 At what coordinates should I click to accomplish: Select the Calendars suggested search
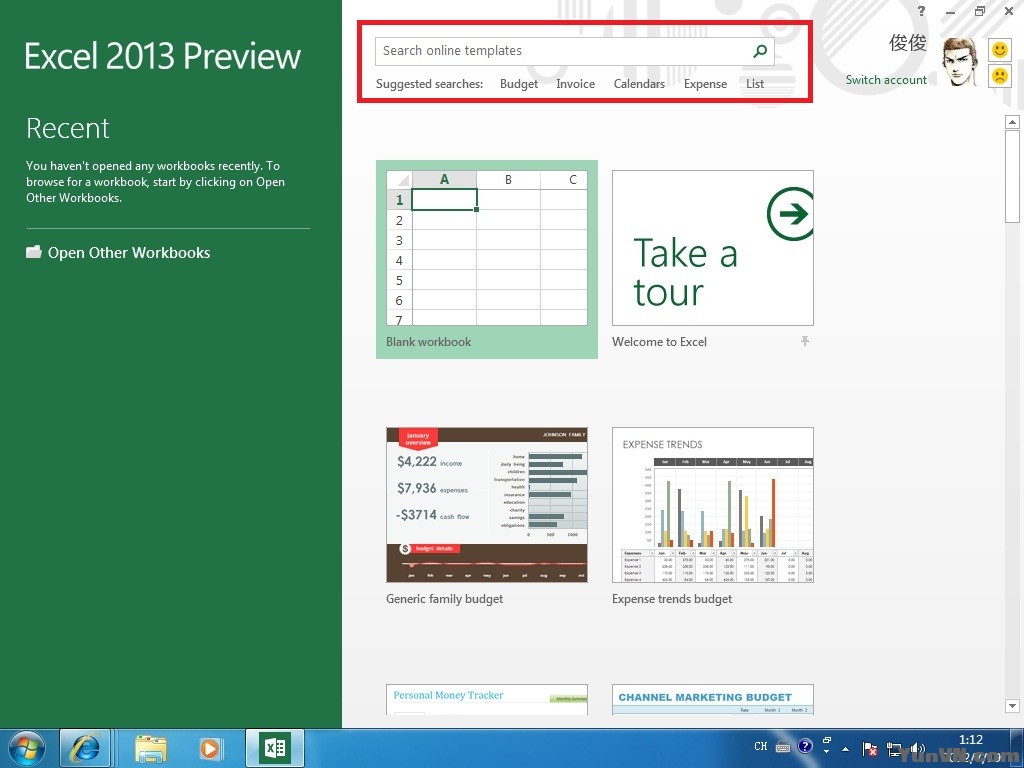639,84
